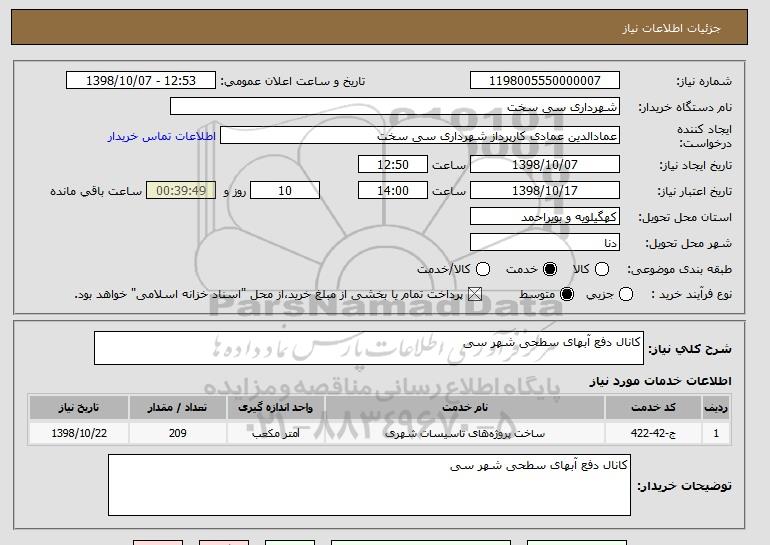Click the شرح کلی نیاز text area
Screen dimensions: 770x545
369,348
